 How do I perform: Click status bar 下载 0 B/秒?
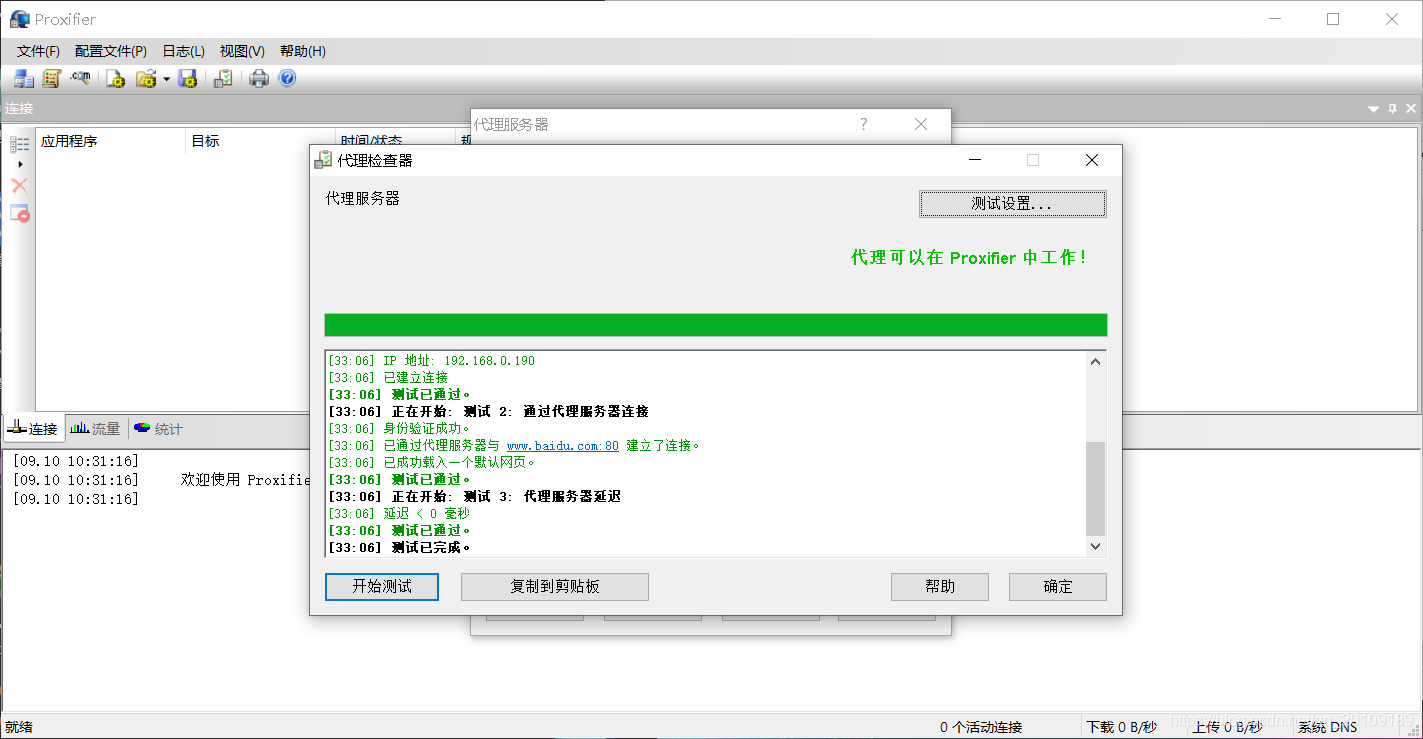click(x=1122, y=727)
